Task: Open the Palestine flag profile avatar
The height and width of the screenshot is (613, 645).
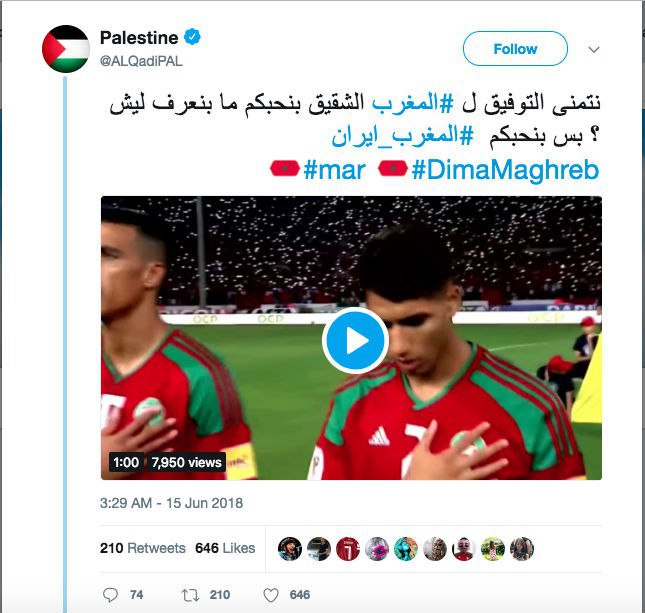Action: (66, 49)
